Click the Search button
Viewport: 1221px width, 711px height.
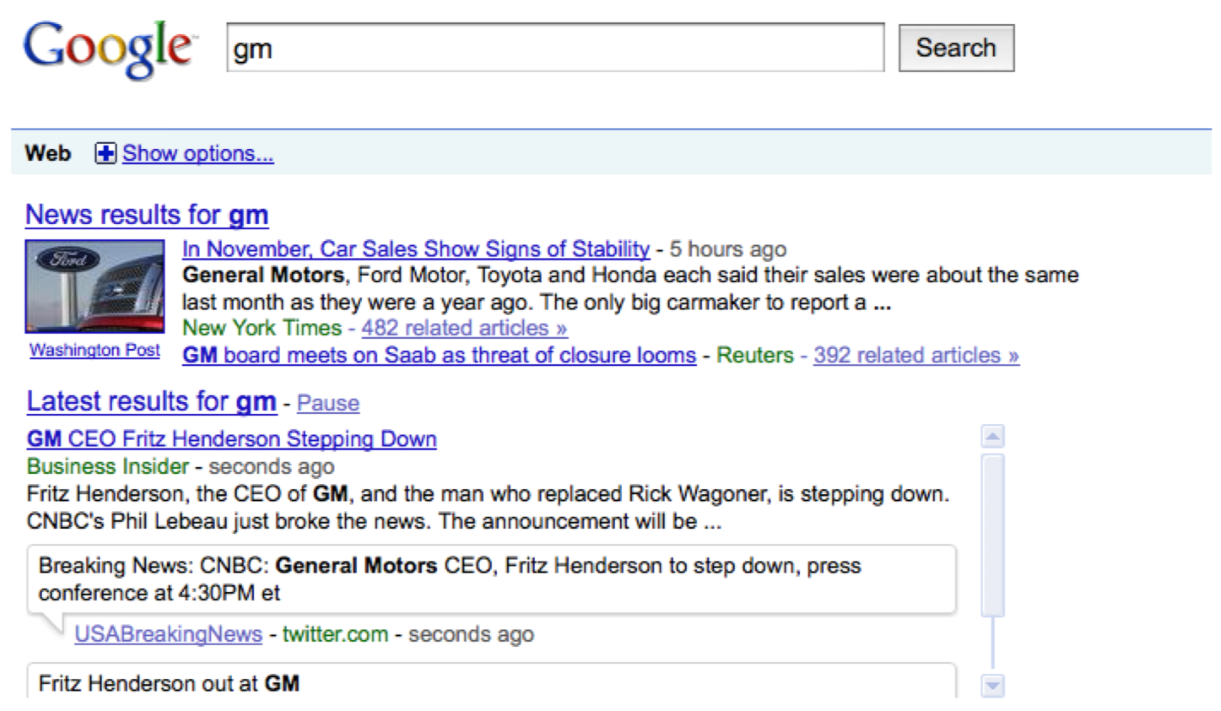(956, 48)
